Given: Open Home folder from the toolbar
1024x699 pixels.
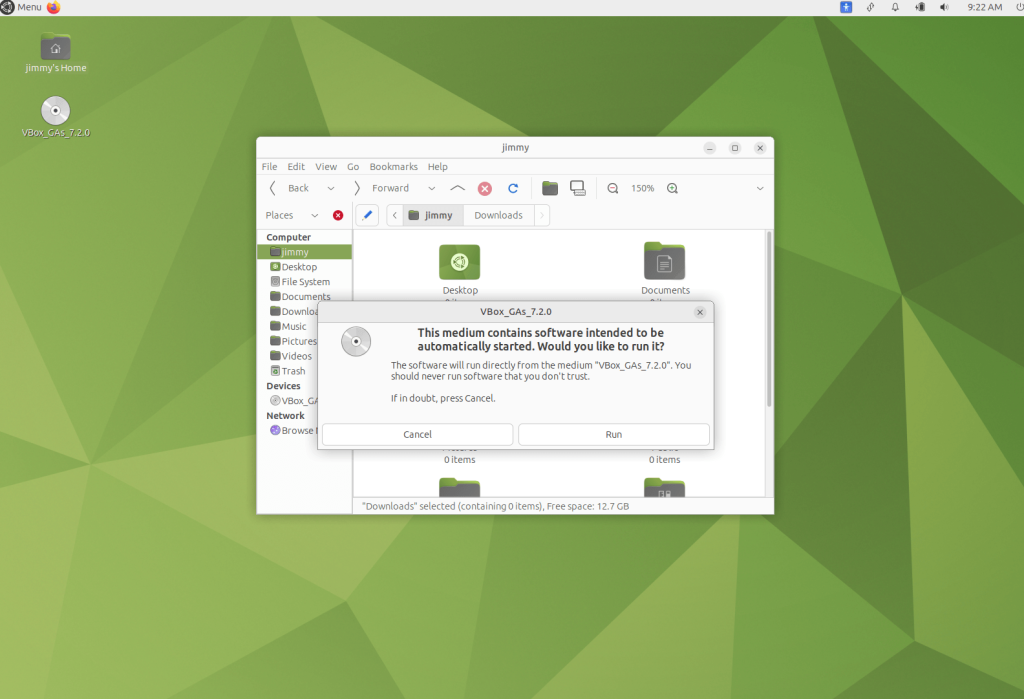Looking at the screenshot, I should click(550, 188).
